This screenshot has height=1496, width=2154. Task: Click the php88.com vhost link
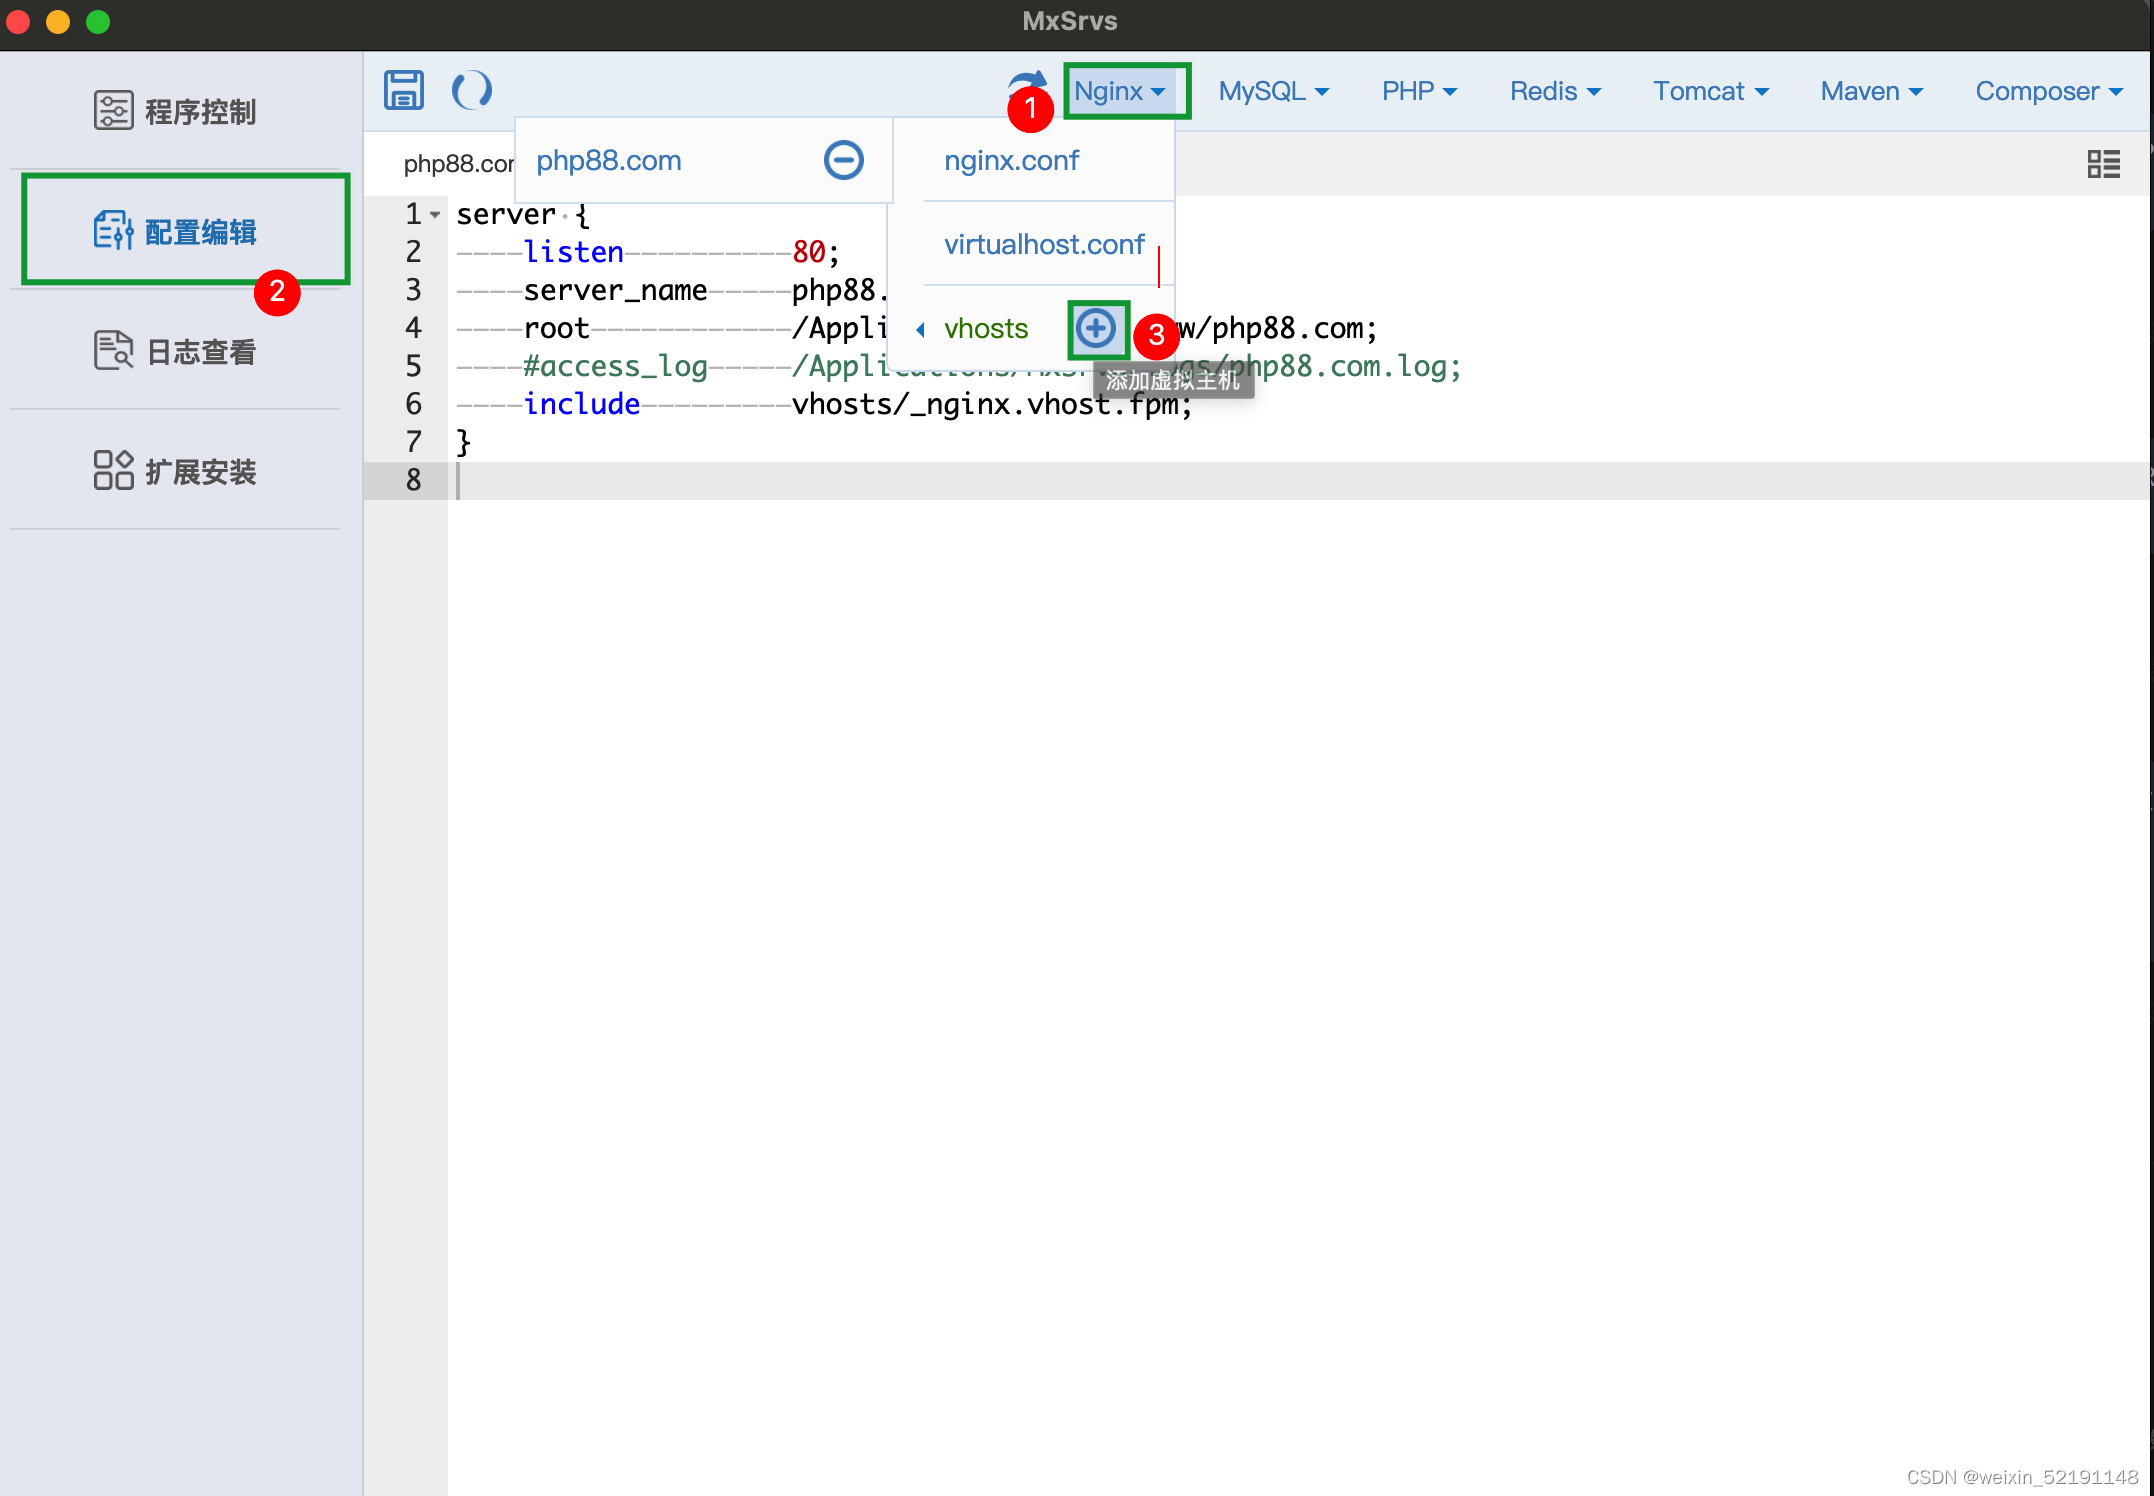point(609,160)
